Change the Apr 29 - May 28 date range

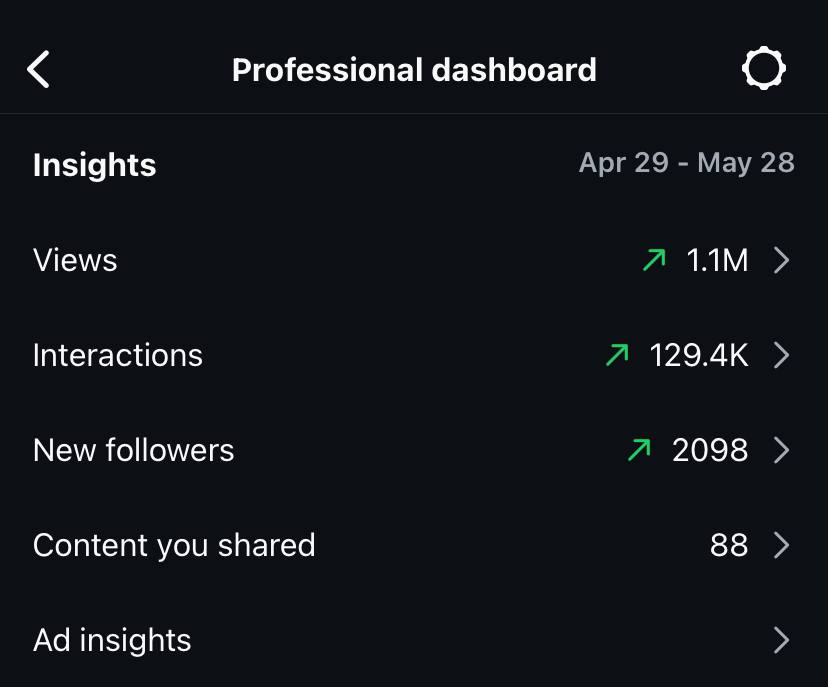[x=686, y=163]
